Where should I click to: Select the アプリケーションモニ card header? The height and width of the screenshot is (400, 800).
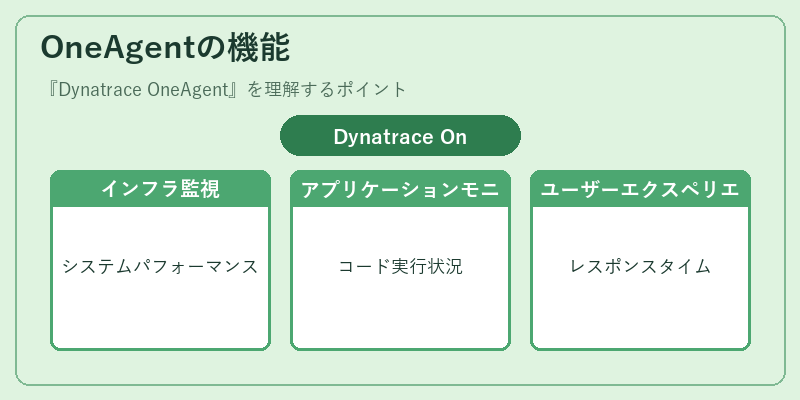point(401,189)
